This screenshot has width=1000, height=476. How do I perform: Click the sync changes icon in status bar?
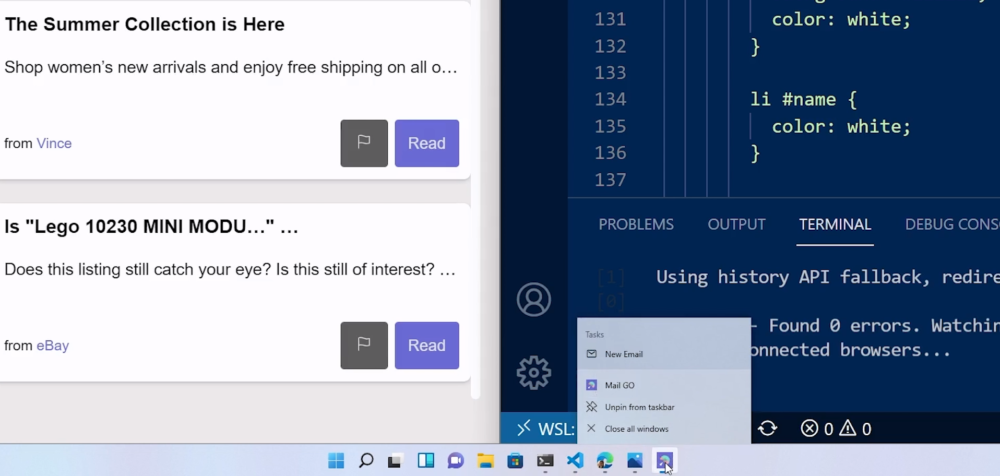coord(767,428)
